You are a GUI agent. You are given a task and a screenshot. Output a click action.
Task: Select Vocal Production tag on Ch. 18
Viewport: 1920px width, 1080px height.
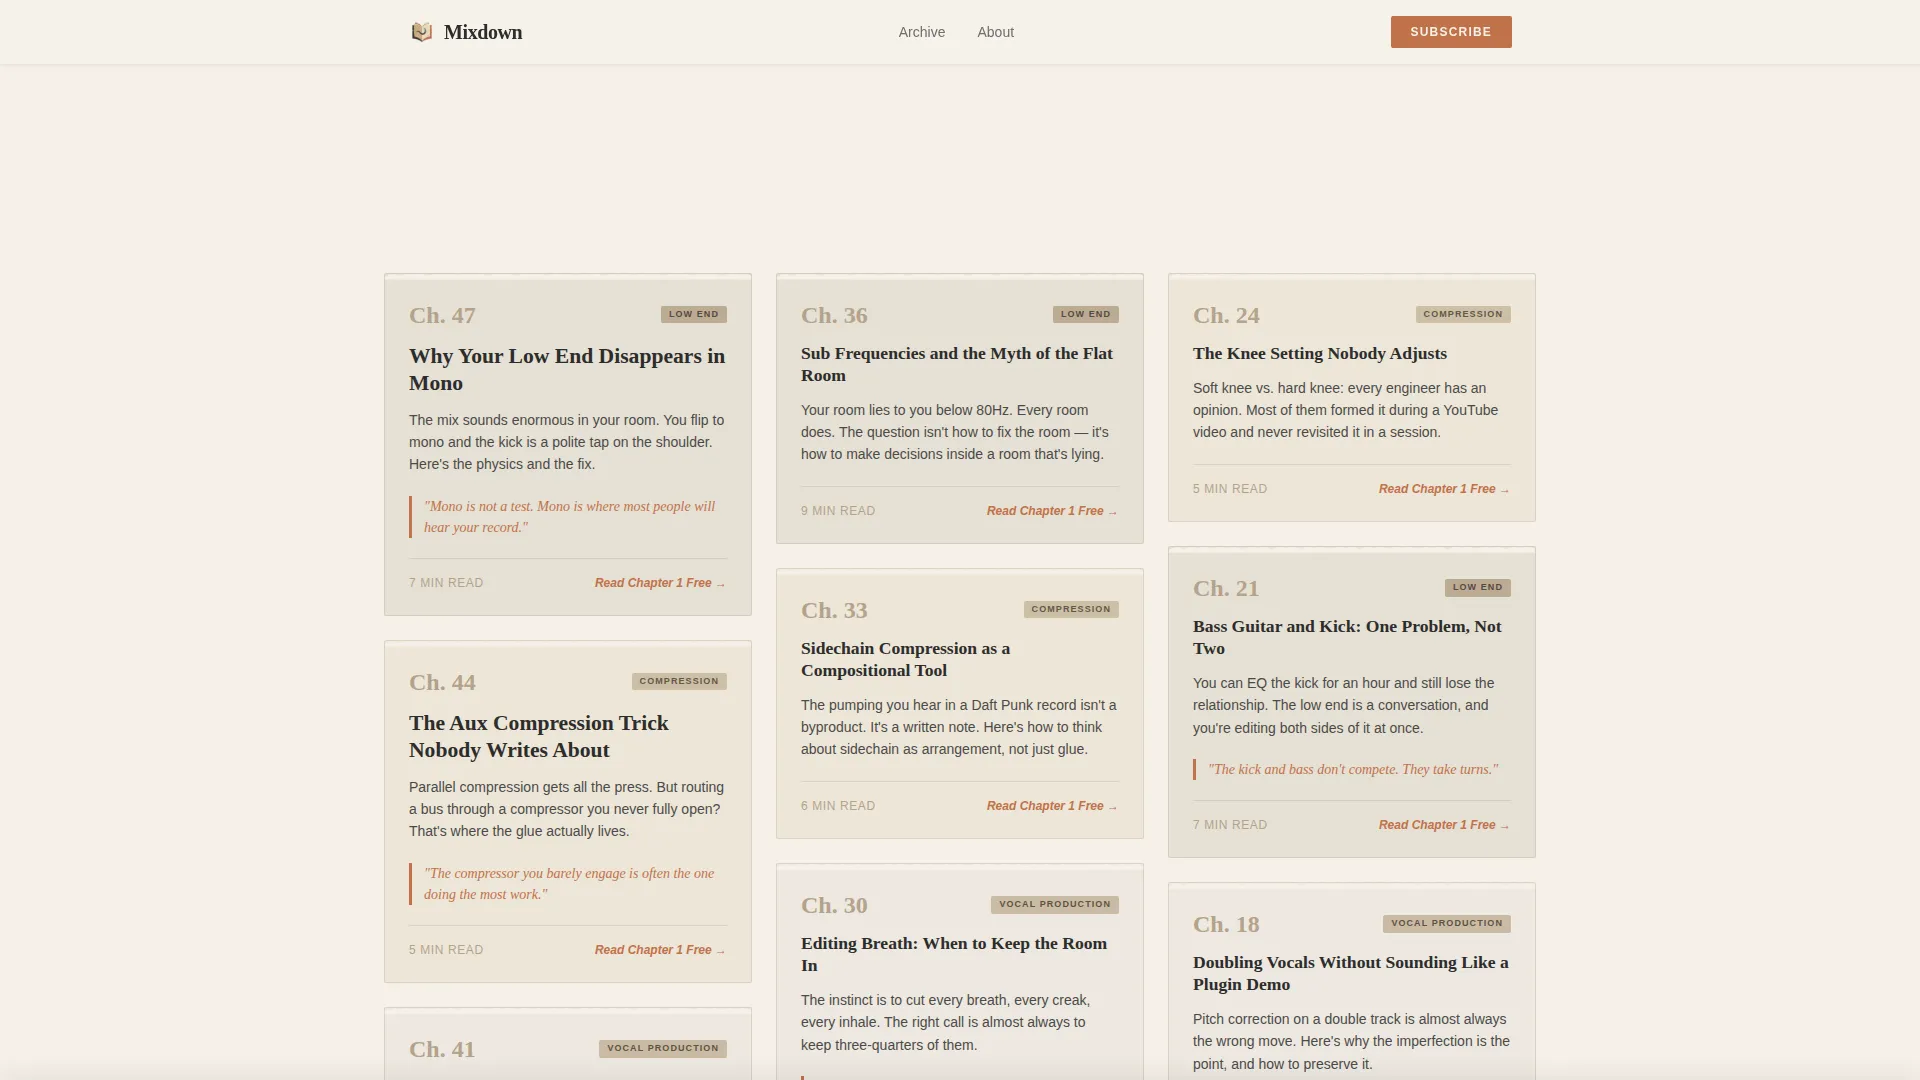point(1447,923)
